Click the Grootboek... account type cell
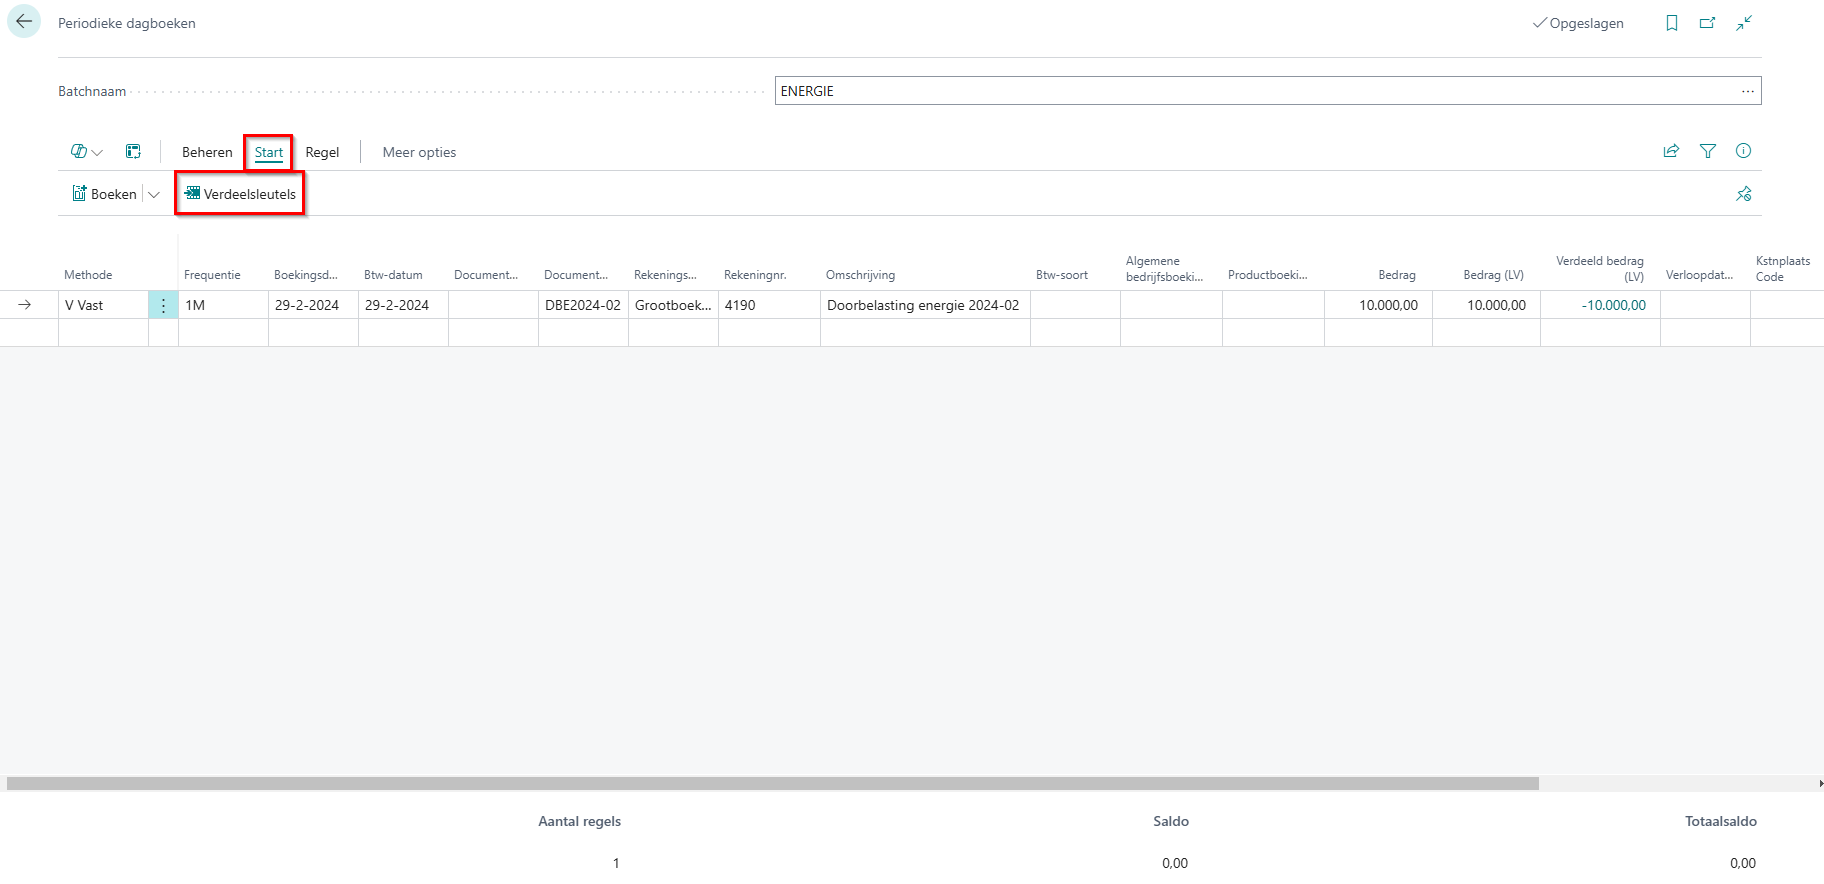 (x=673, y=305)
